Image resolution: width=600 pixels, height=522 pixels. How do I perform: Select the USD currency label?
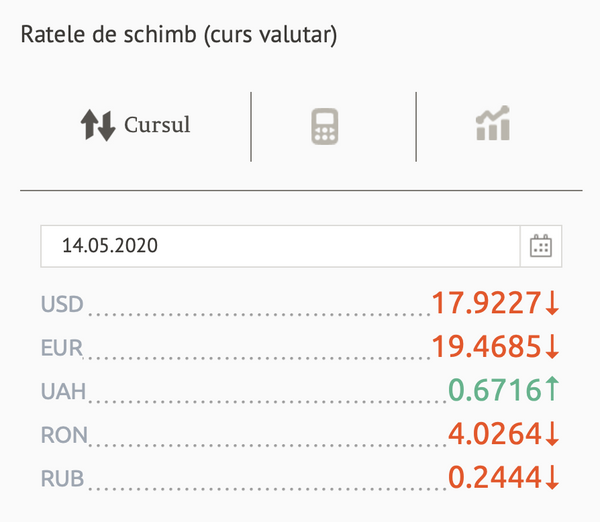click(62, 304)
